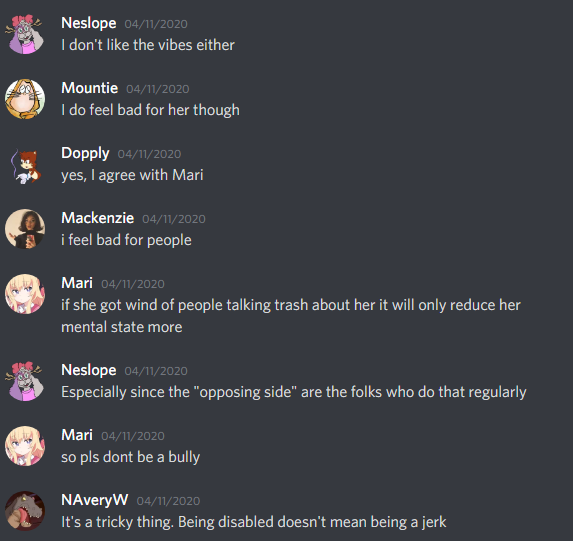Open NAveryW's dinosaur avatar
The height and width of the screenshot is (541, 573).
(x=25, y=511)
